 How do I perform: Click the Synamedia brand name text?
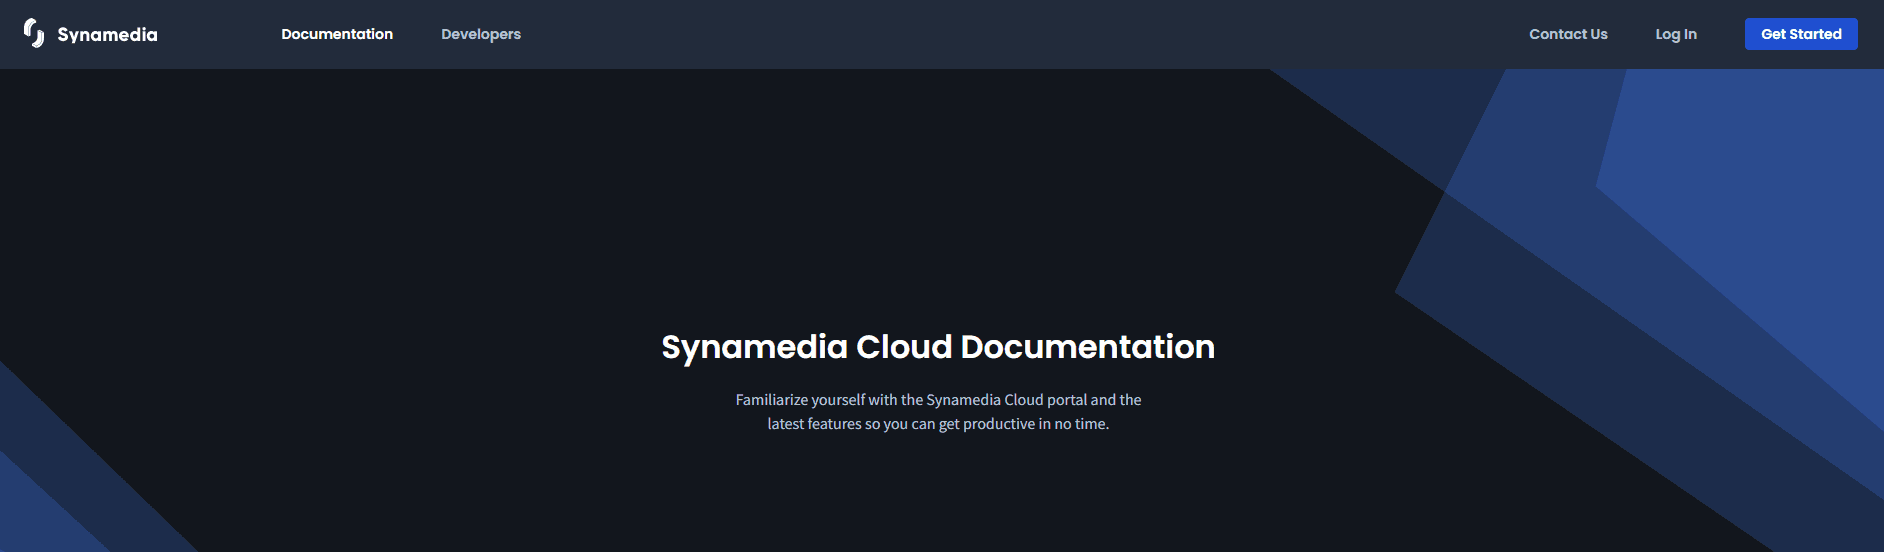pos(107,35)
